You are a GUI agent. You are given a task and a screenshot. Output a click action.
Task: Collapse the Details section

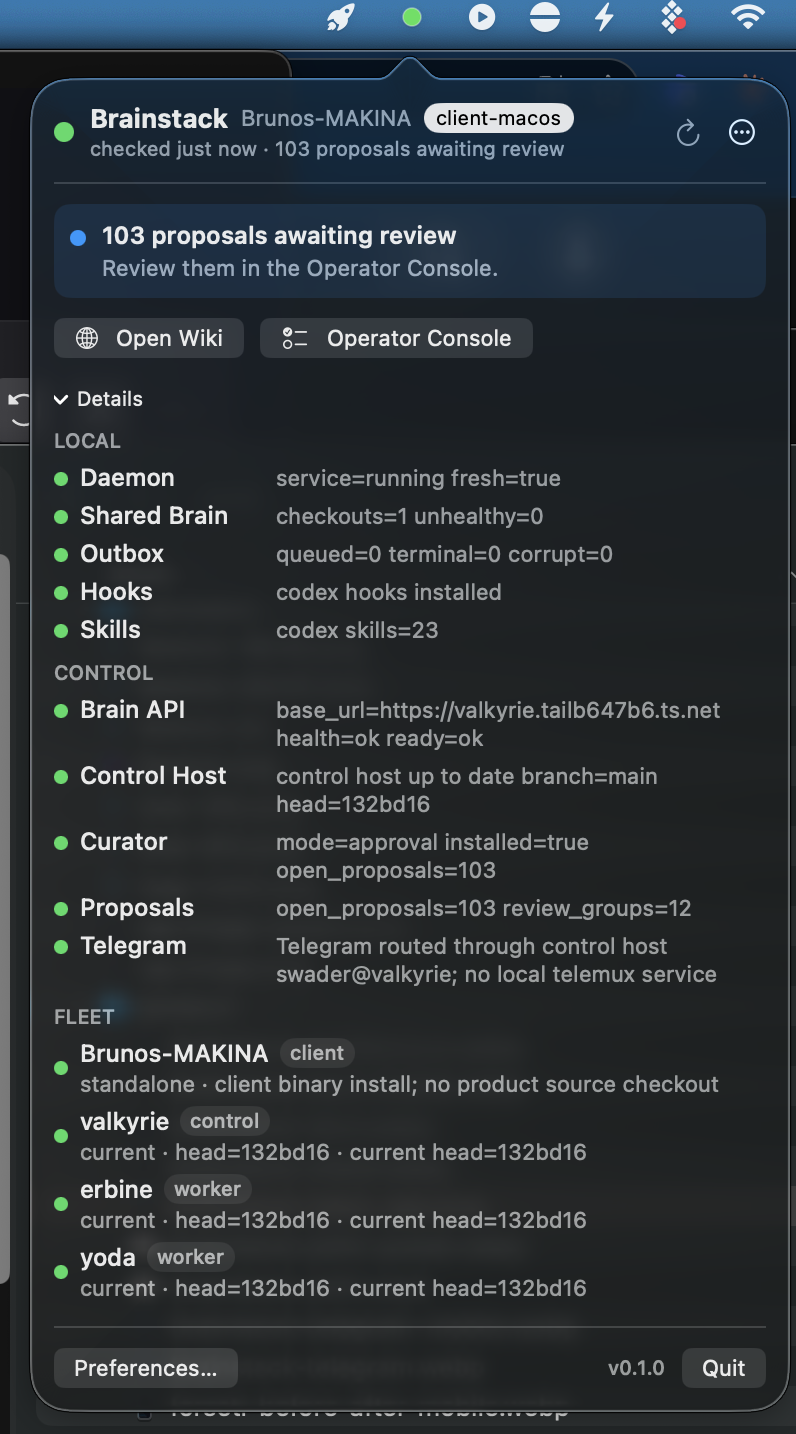coord(98,399)
